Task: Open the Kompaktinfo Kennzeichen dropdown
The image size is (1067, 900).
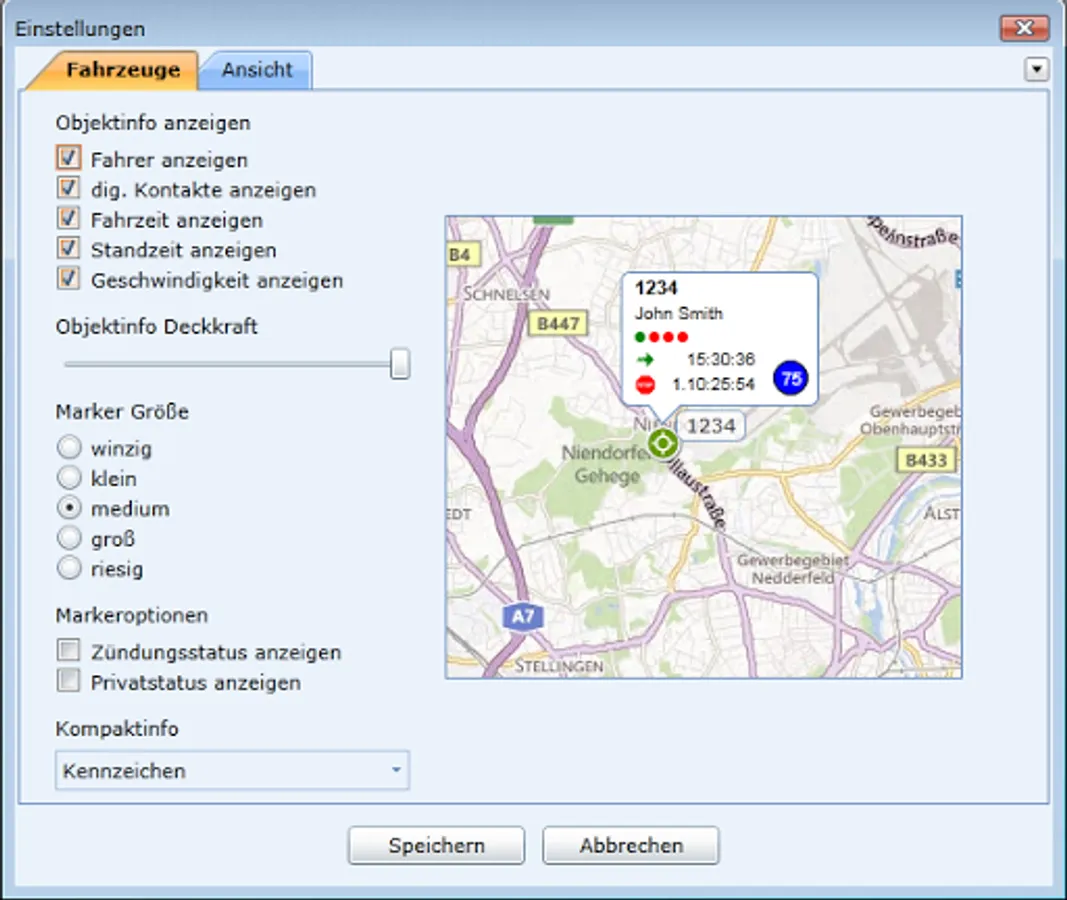Action: [232, 770]
